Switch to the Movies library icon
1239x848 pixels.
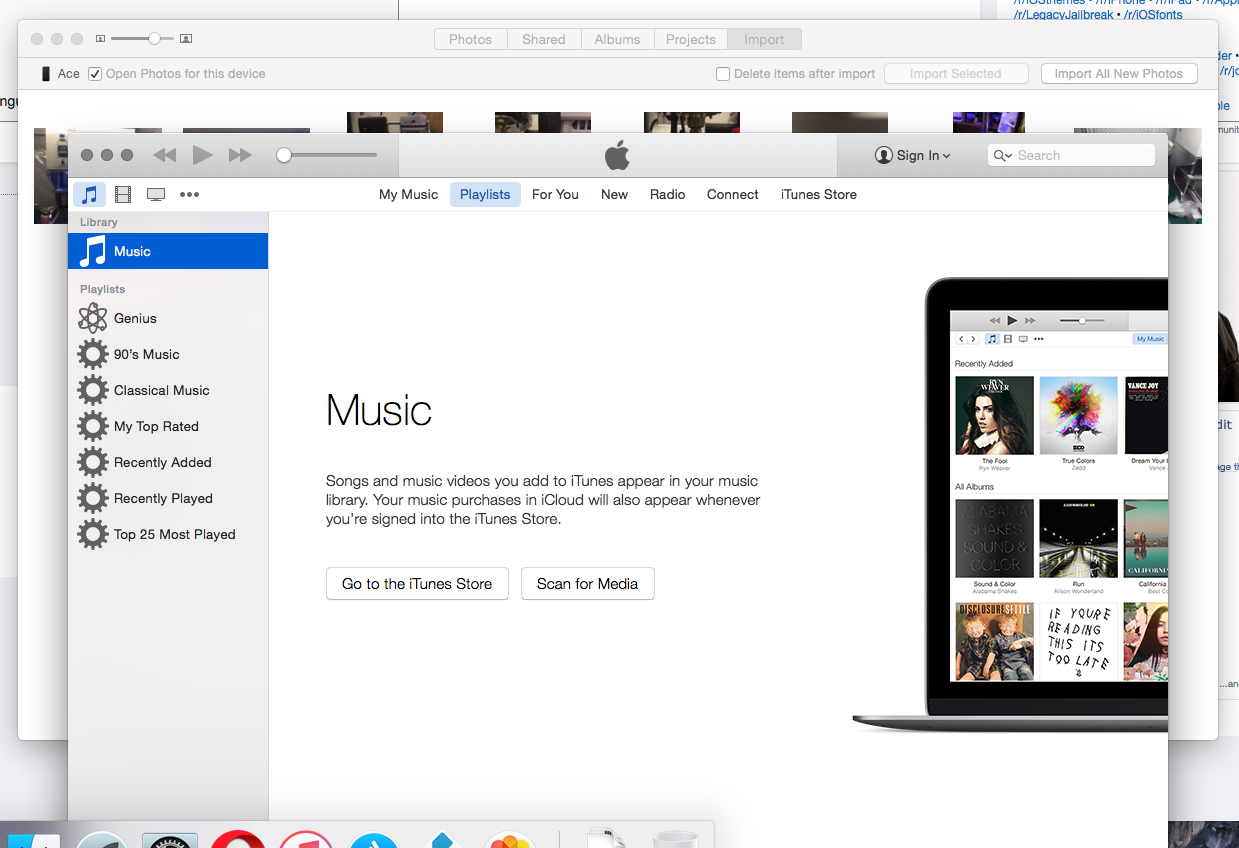tap(123, 195)
